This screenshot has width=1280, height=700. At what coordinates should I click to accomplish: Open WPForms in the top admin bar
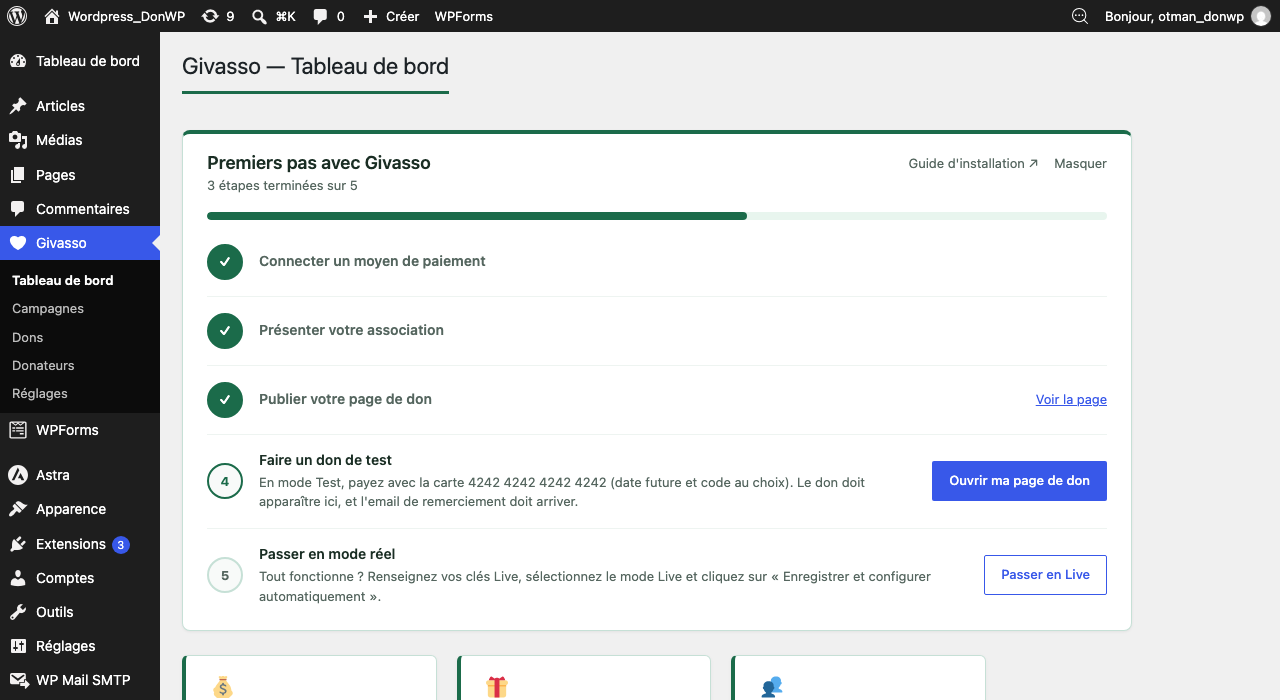464,16
